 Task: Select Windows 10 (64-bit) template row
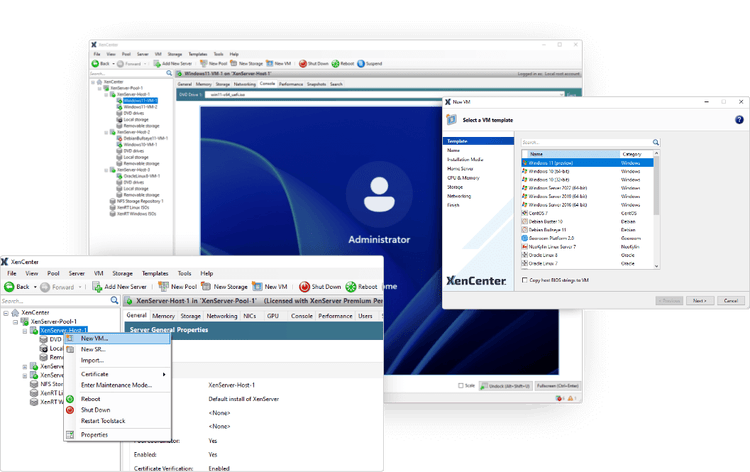(587, 171)
